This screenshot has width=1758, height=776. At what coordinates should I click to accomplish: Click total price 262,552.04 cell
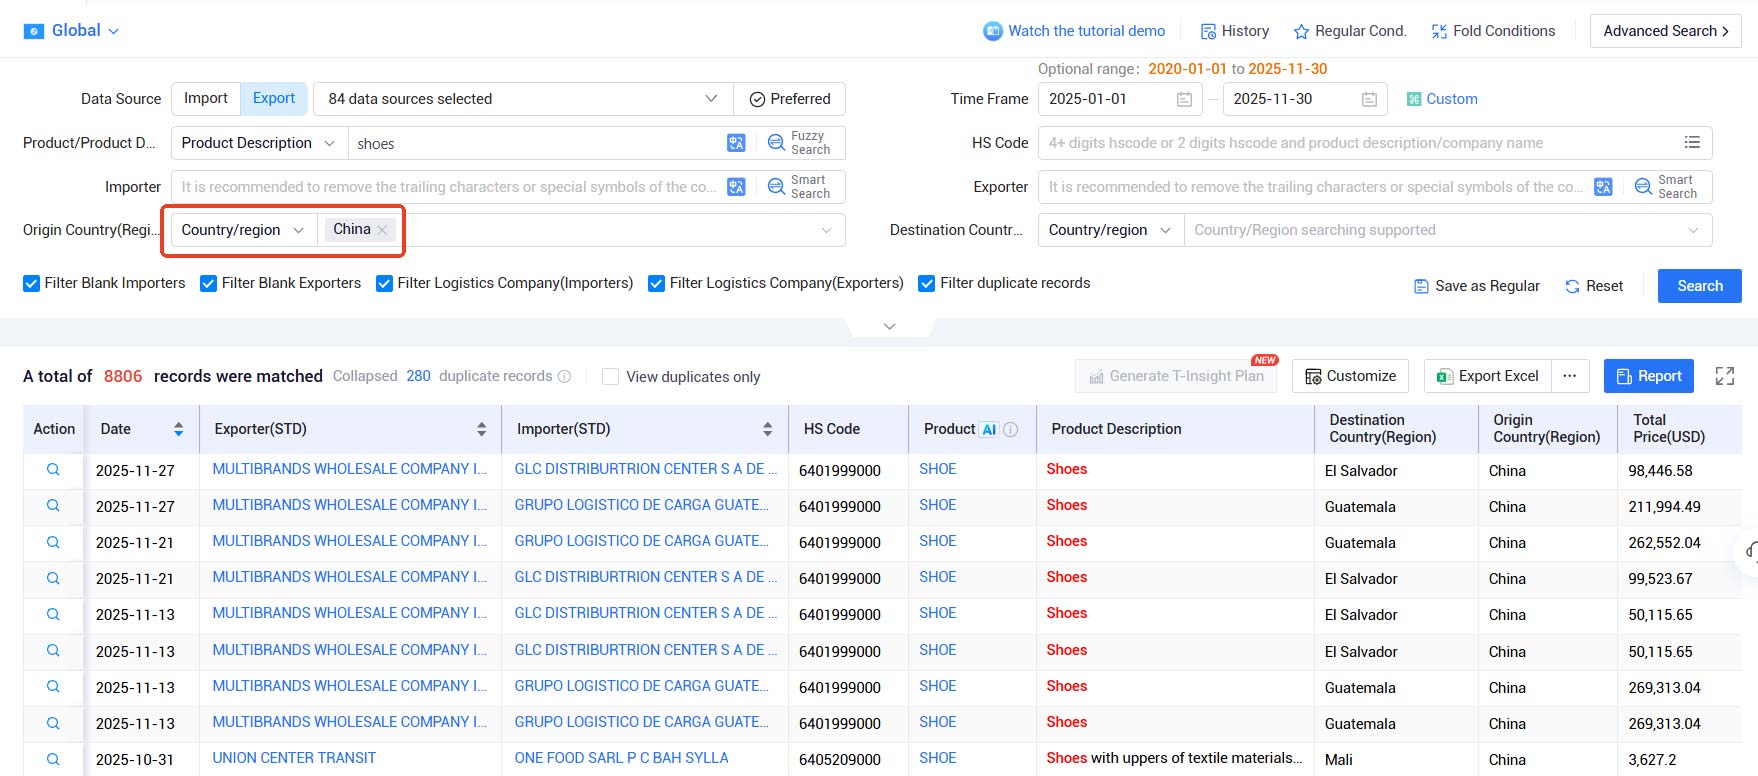pyautogui.click(x=1664, y=543)
